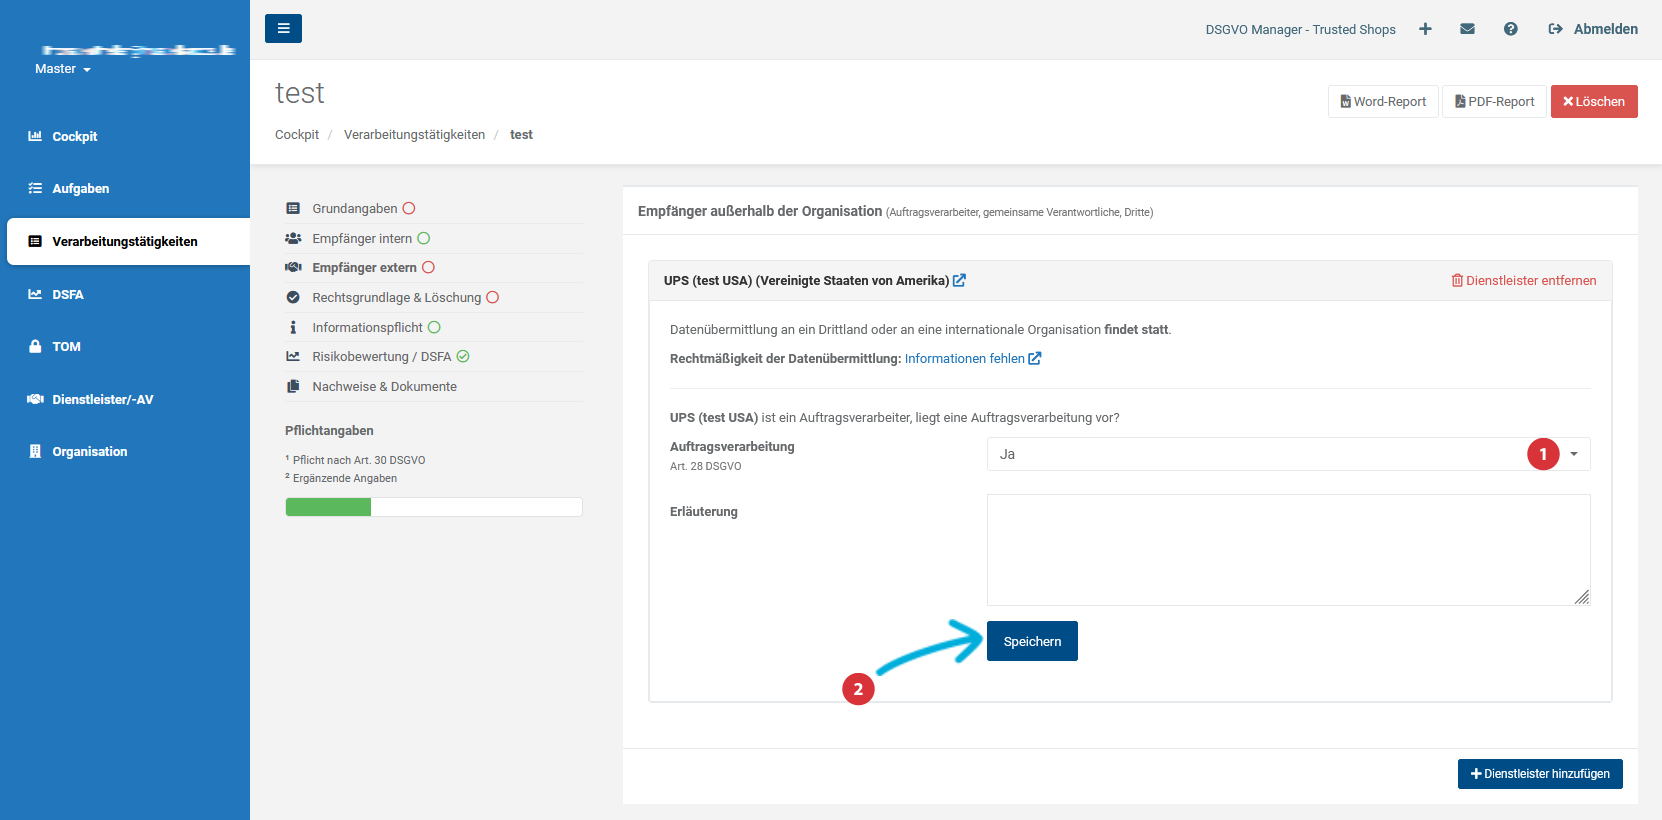This screenshot has width=1662, height=820.
Task: Click the Empfänger intern users icon
Action: tap(293, 239)
